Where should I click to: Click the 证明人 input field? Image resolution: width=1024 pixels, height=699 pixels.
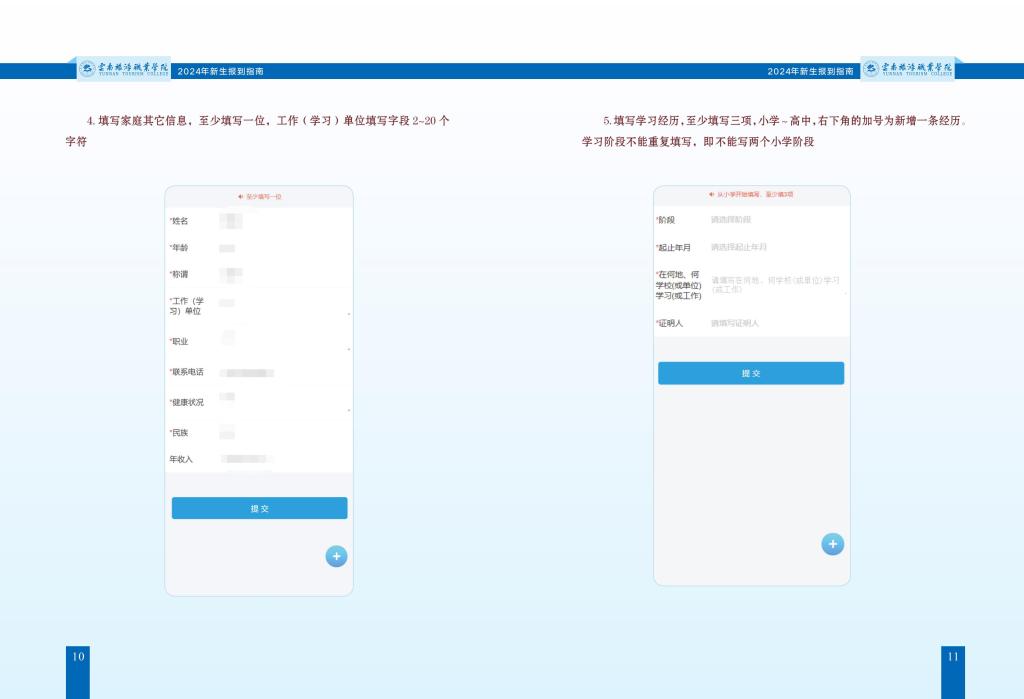click(775, 323)
